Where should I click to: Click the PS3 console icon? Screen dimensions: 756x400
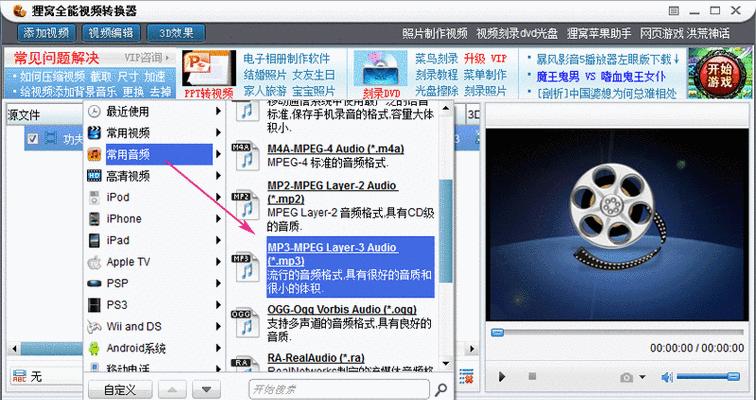(94, 305)
